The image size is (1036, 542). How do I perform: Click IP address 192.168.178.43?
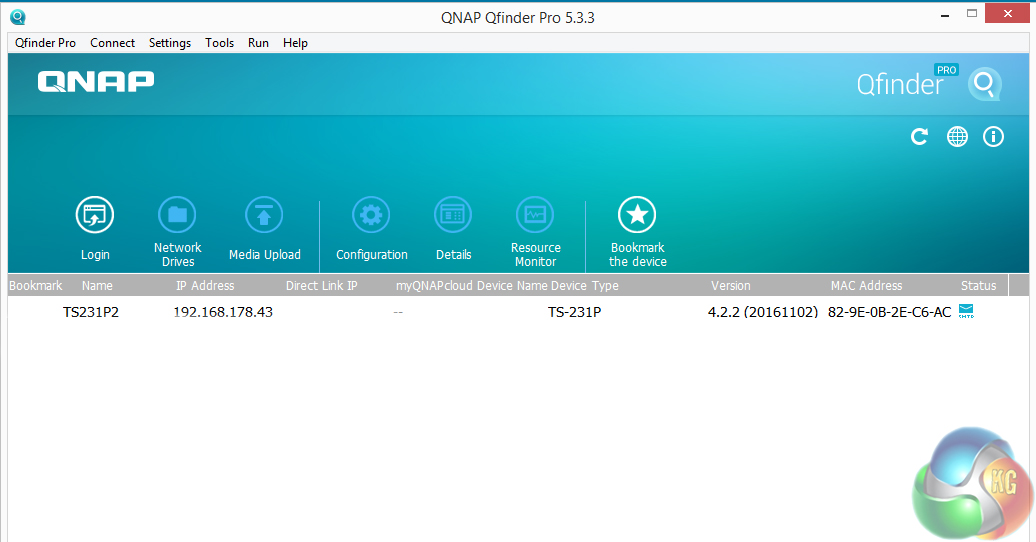[223, 312]
